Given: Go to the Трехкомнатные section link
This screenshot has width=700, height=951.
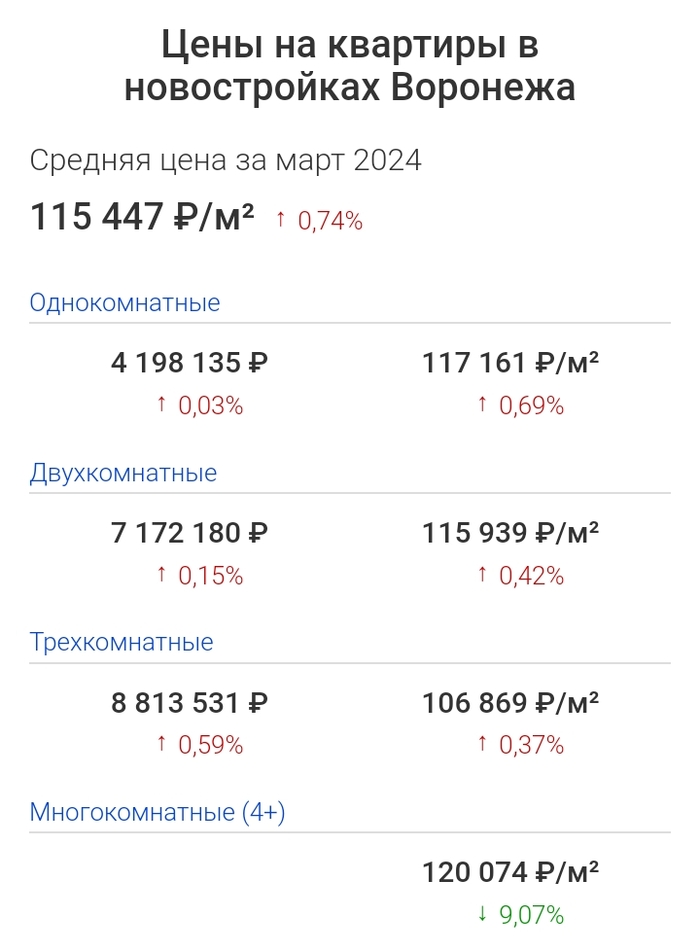Looking at the screenshot, I should (122, 641).
